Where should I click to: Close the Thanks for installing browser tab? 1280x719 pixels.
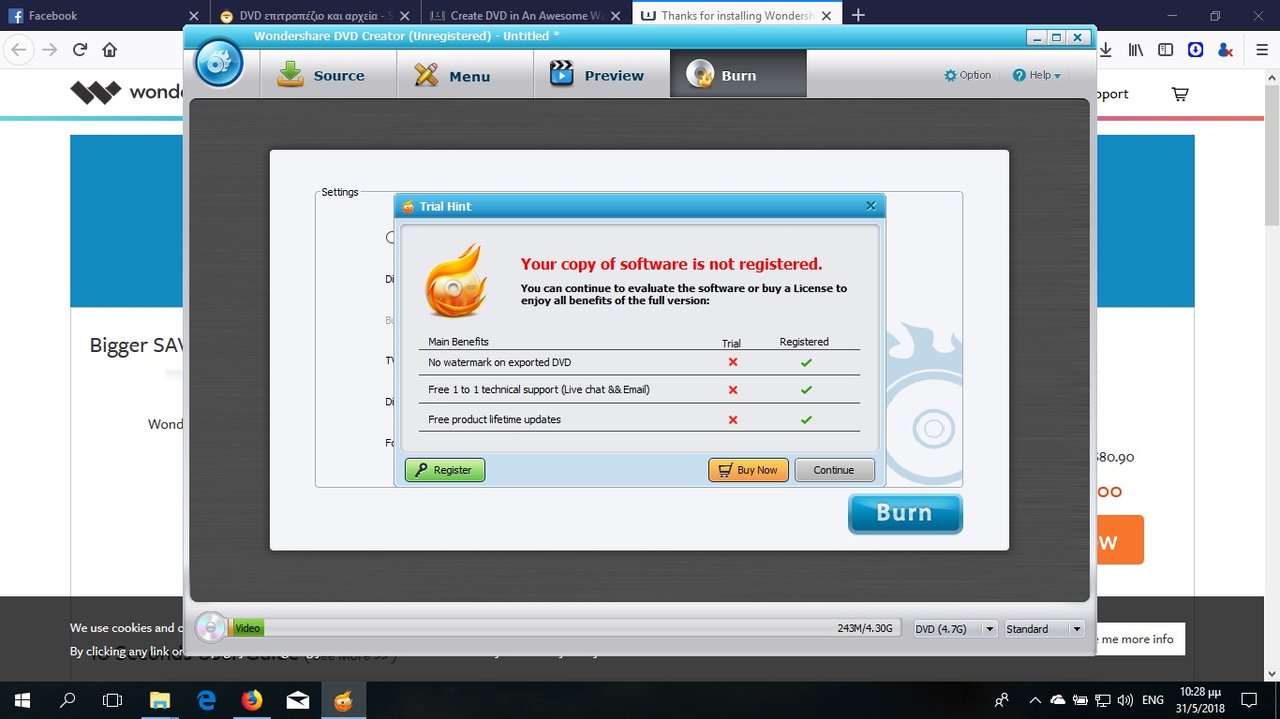point(826,16)
